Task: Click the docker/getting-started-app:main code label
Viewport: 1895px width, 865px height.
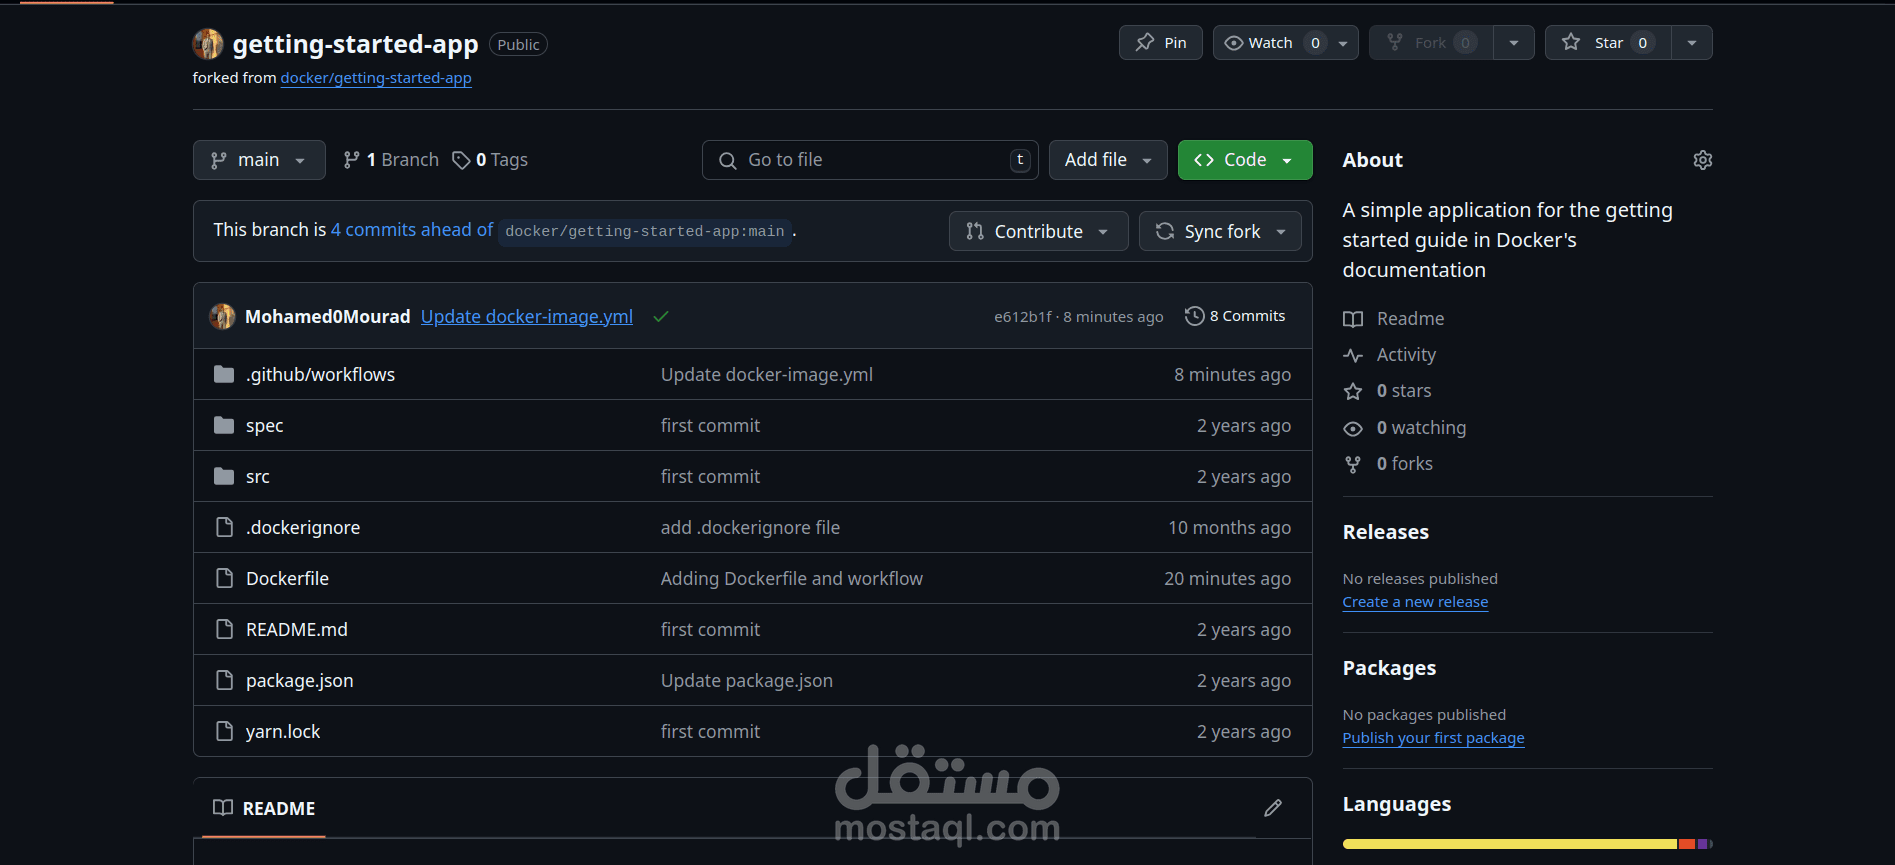Action: [x=645, y=231]
